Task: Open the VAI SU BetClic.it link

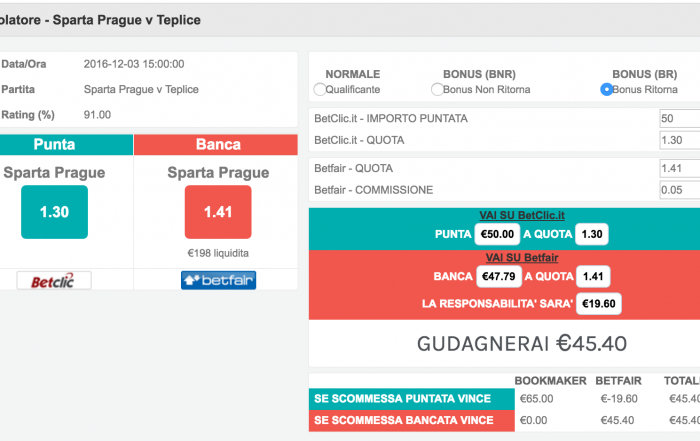Action: tap(522, 216)
